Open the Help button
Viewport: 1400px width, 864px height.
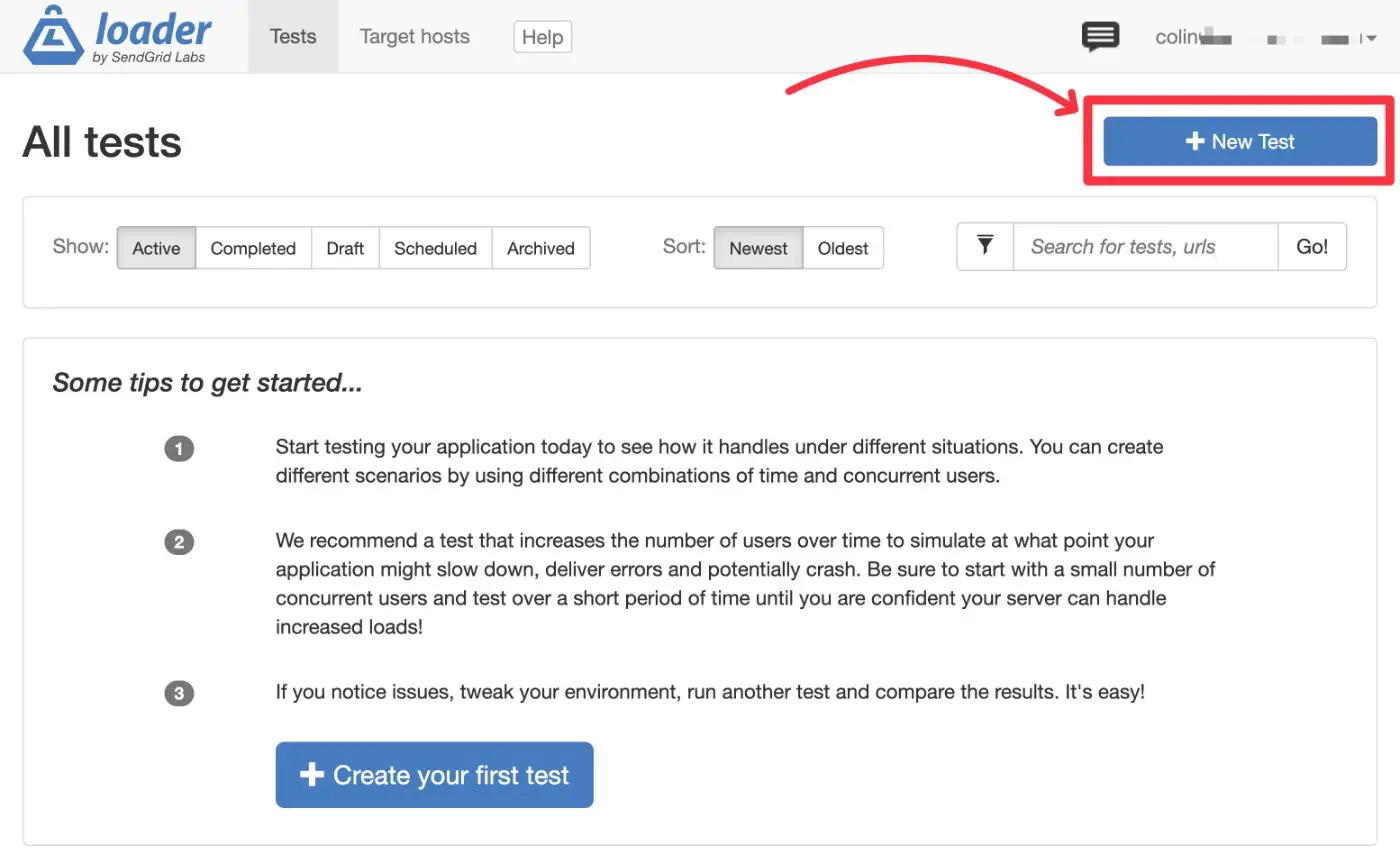tap(543, 37)
